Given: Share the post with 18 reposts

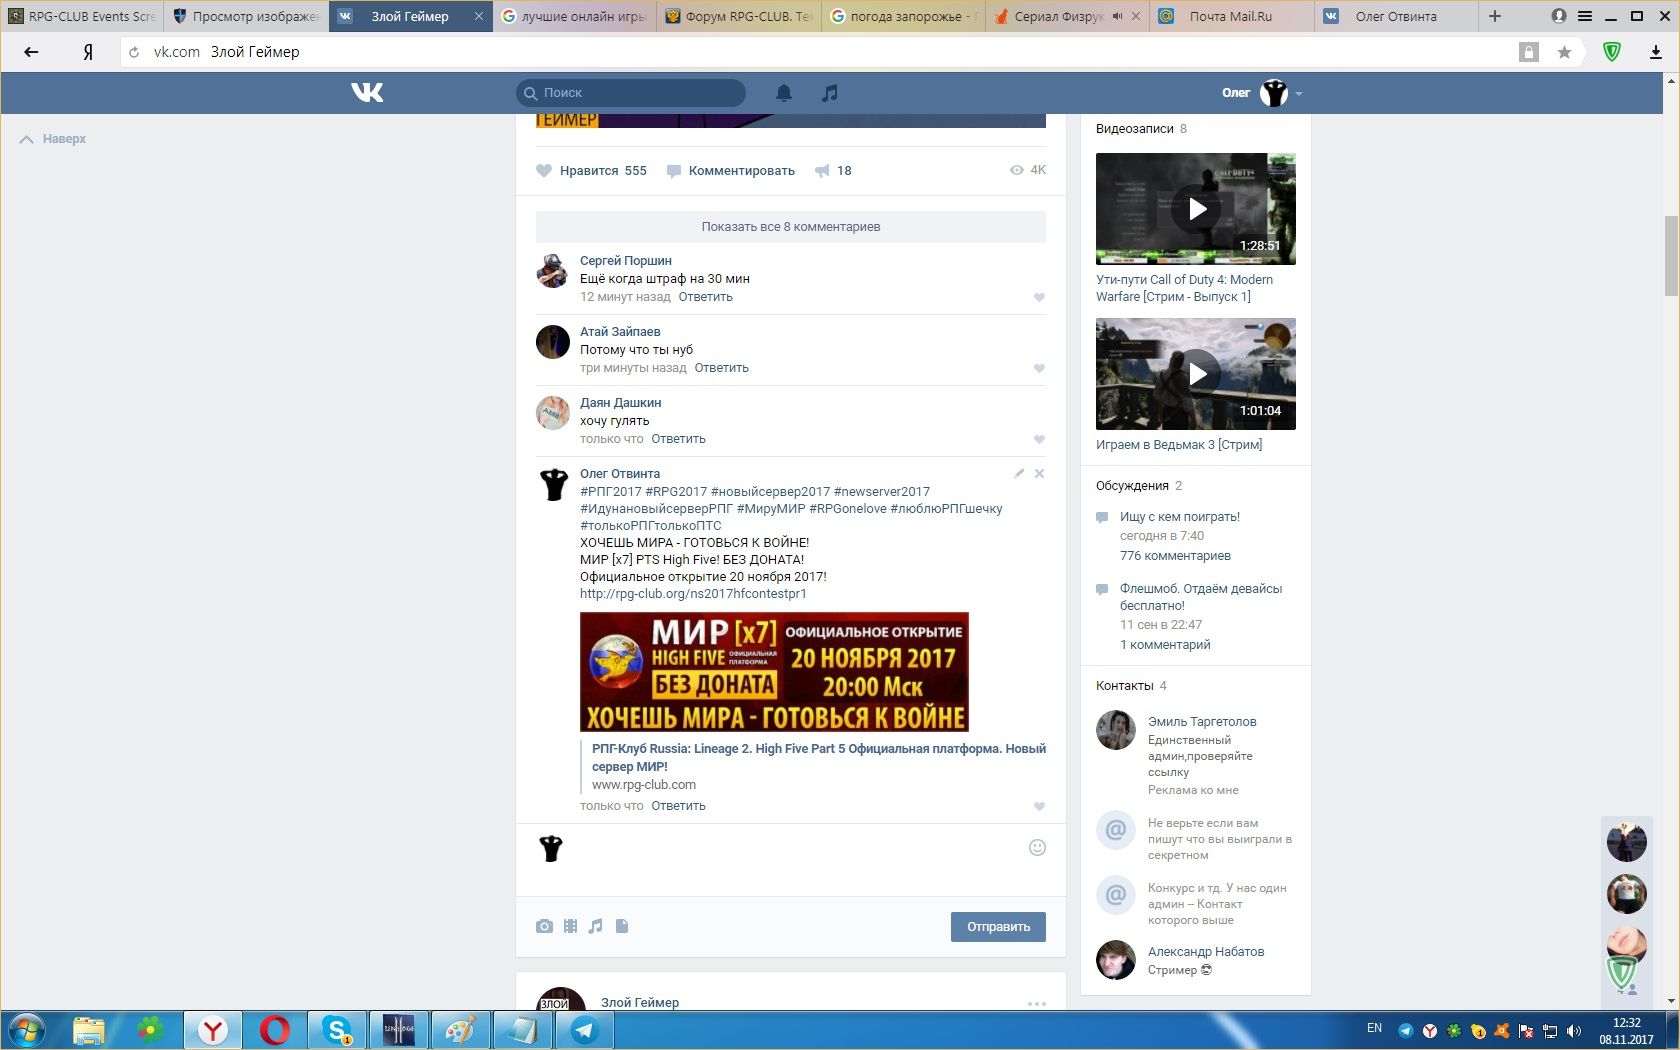Looking at the screenshot, I should click(833, 171).
